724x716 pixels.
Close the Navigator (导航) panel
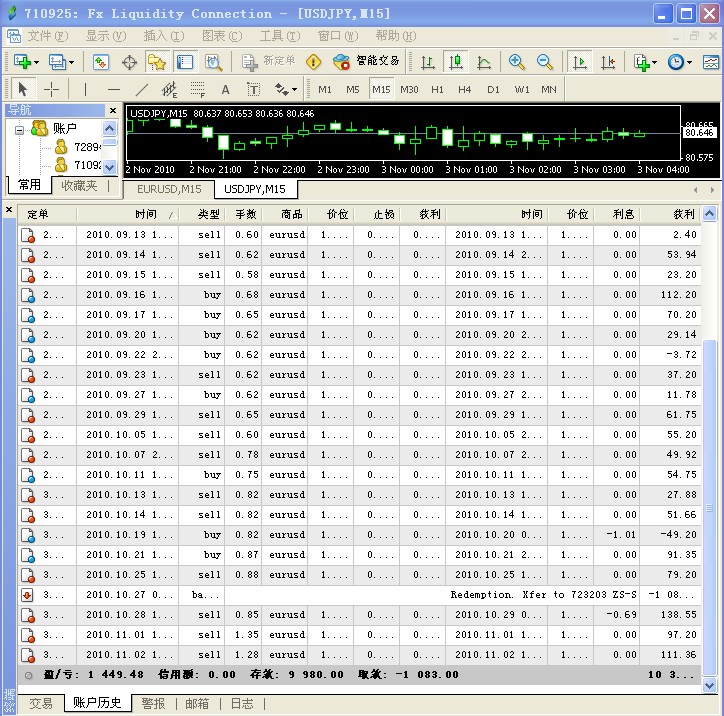(113, 110)
